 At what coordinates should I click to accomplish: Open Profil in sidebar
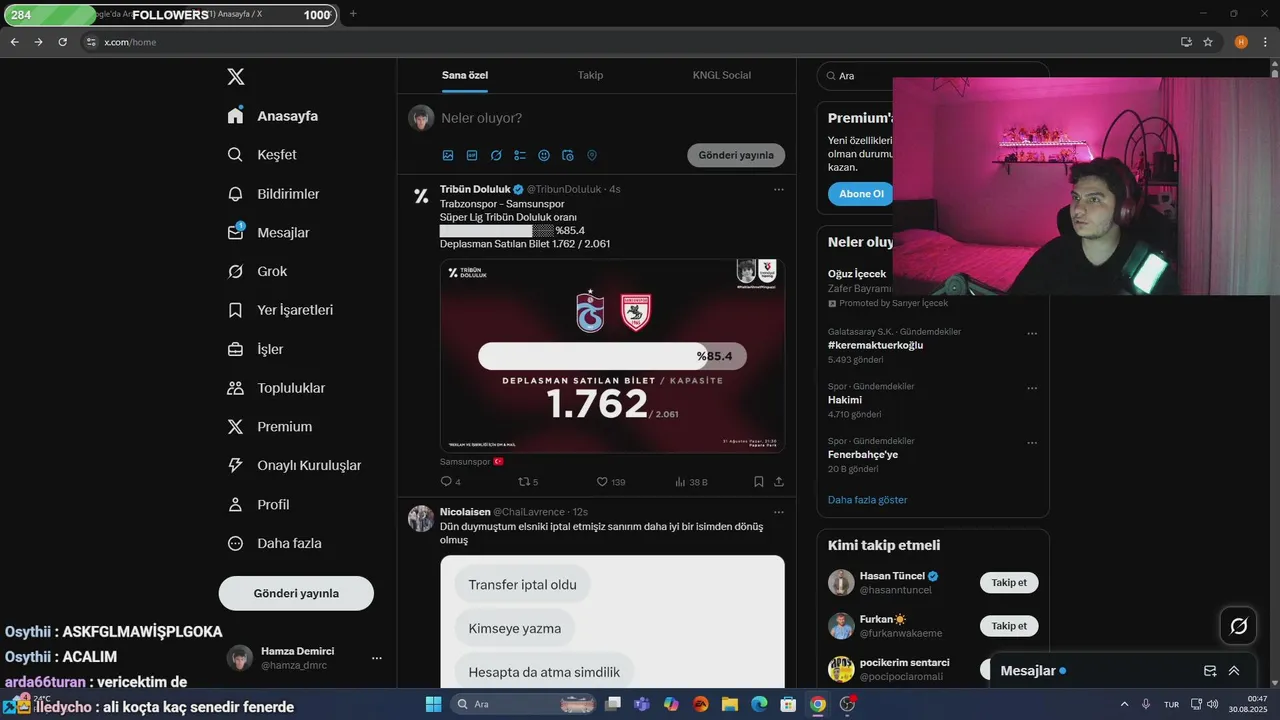click(x=259, y=504)
